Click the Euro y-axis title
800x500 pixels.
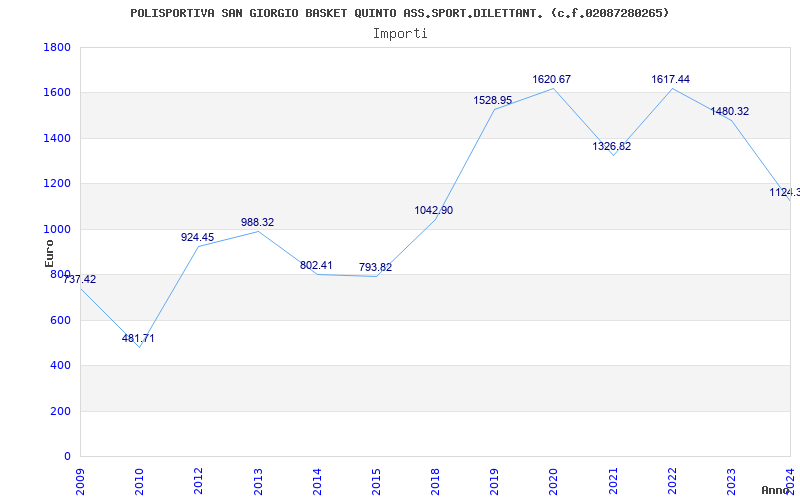(x=49, y=254)
